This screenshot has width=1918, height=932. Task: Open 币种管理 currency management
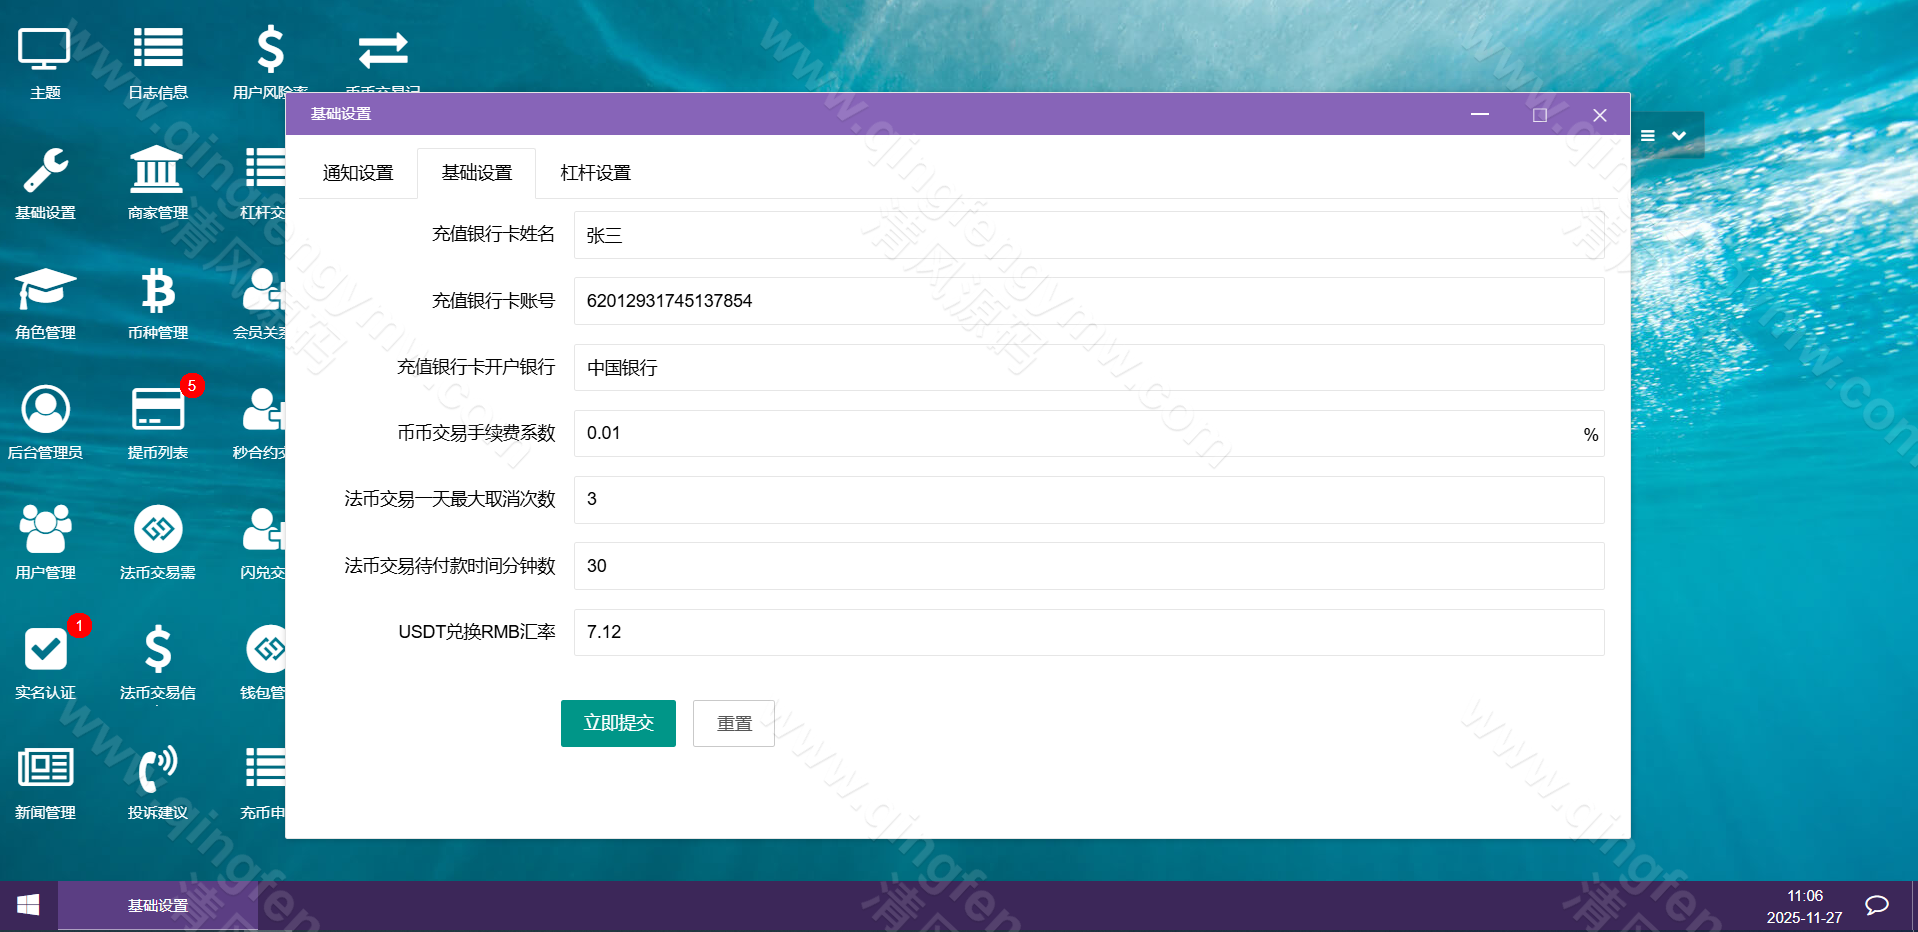pos(157,300)
